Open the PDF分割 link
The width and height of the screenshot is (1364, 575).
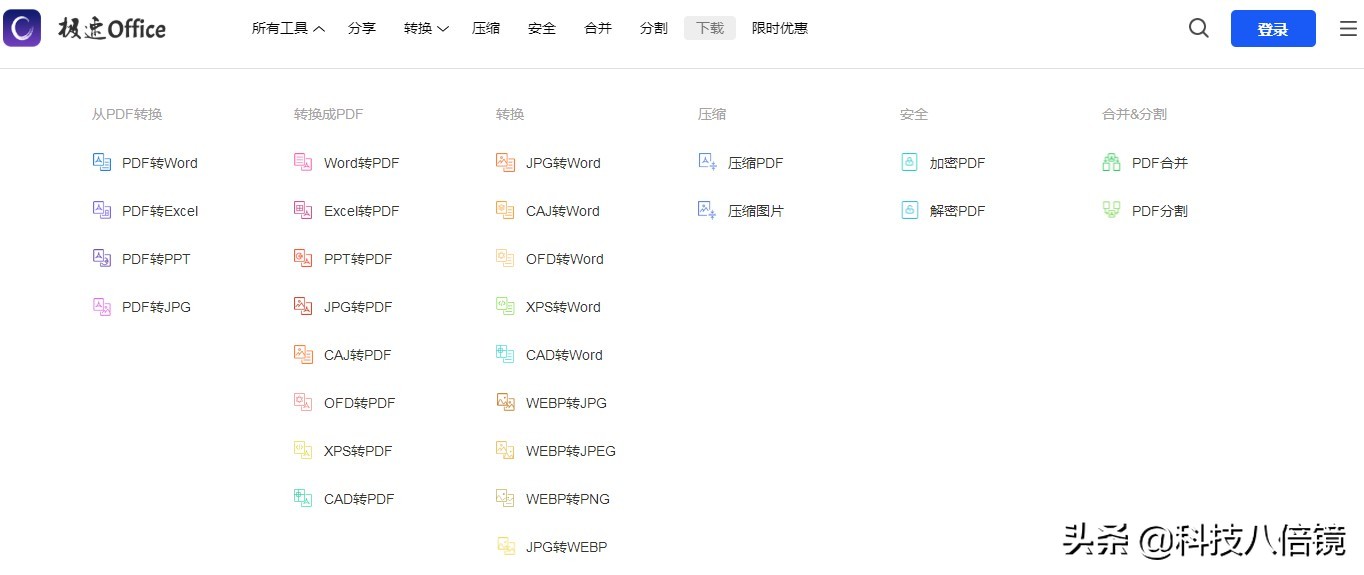[1160, 211]
